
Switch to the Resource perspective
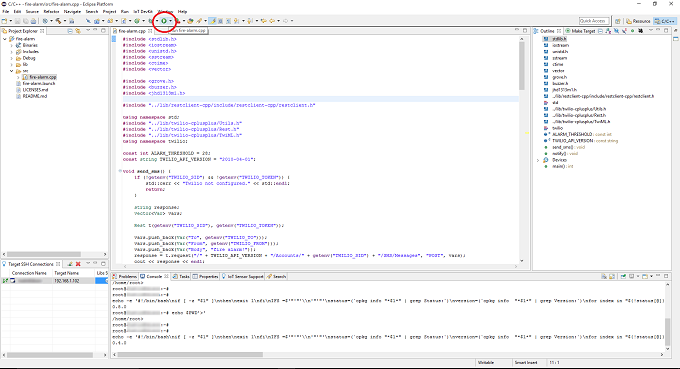tap(638, 21)
